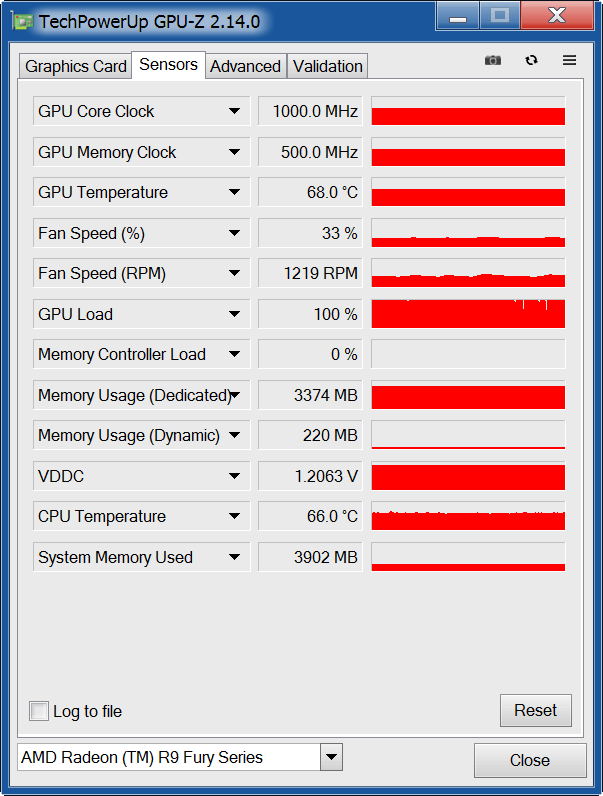
Task: Switch to the Graphics Card tab
Action: [x=76, y=66]
